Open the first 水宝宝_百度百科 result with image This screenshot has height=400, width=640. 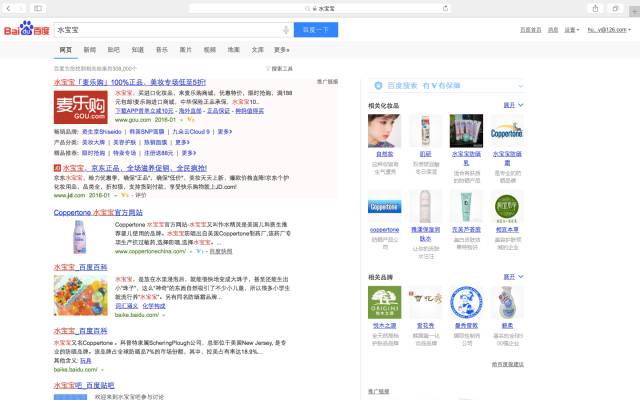click(x=80, y=267)
